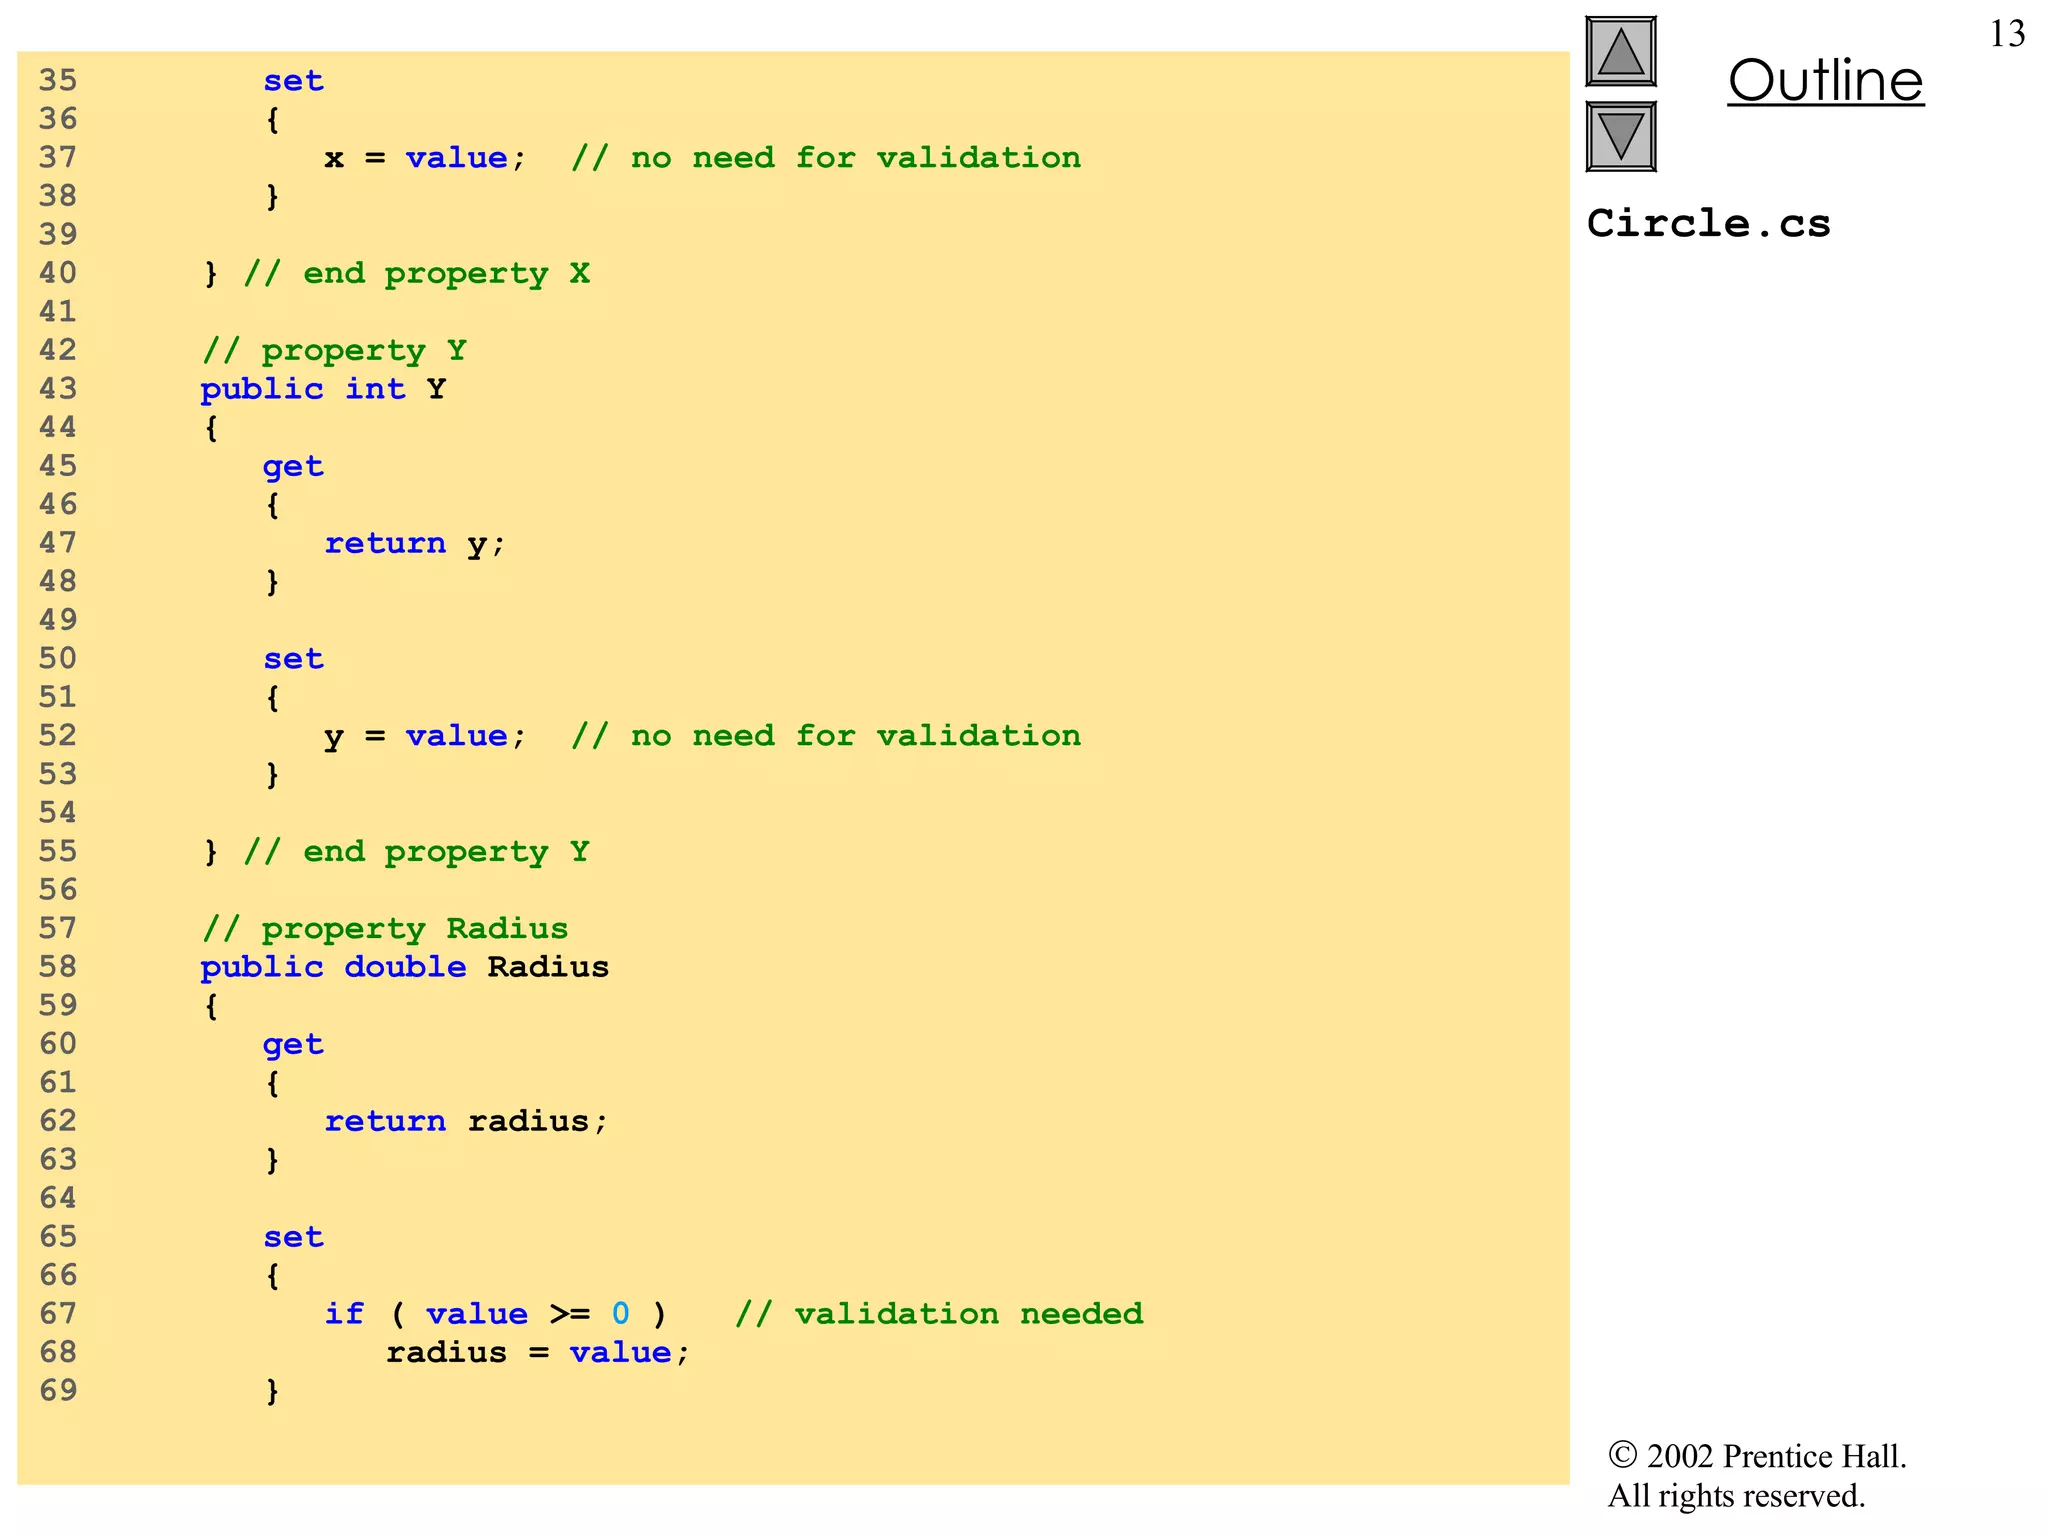Click 'y = value;' on line 52
This screenshot has height=1536, width=2048.
coord(424,737)
